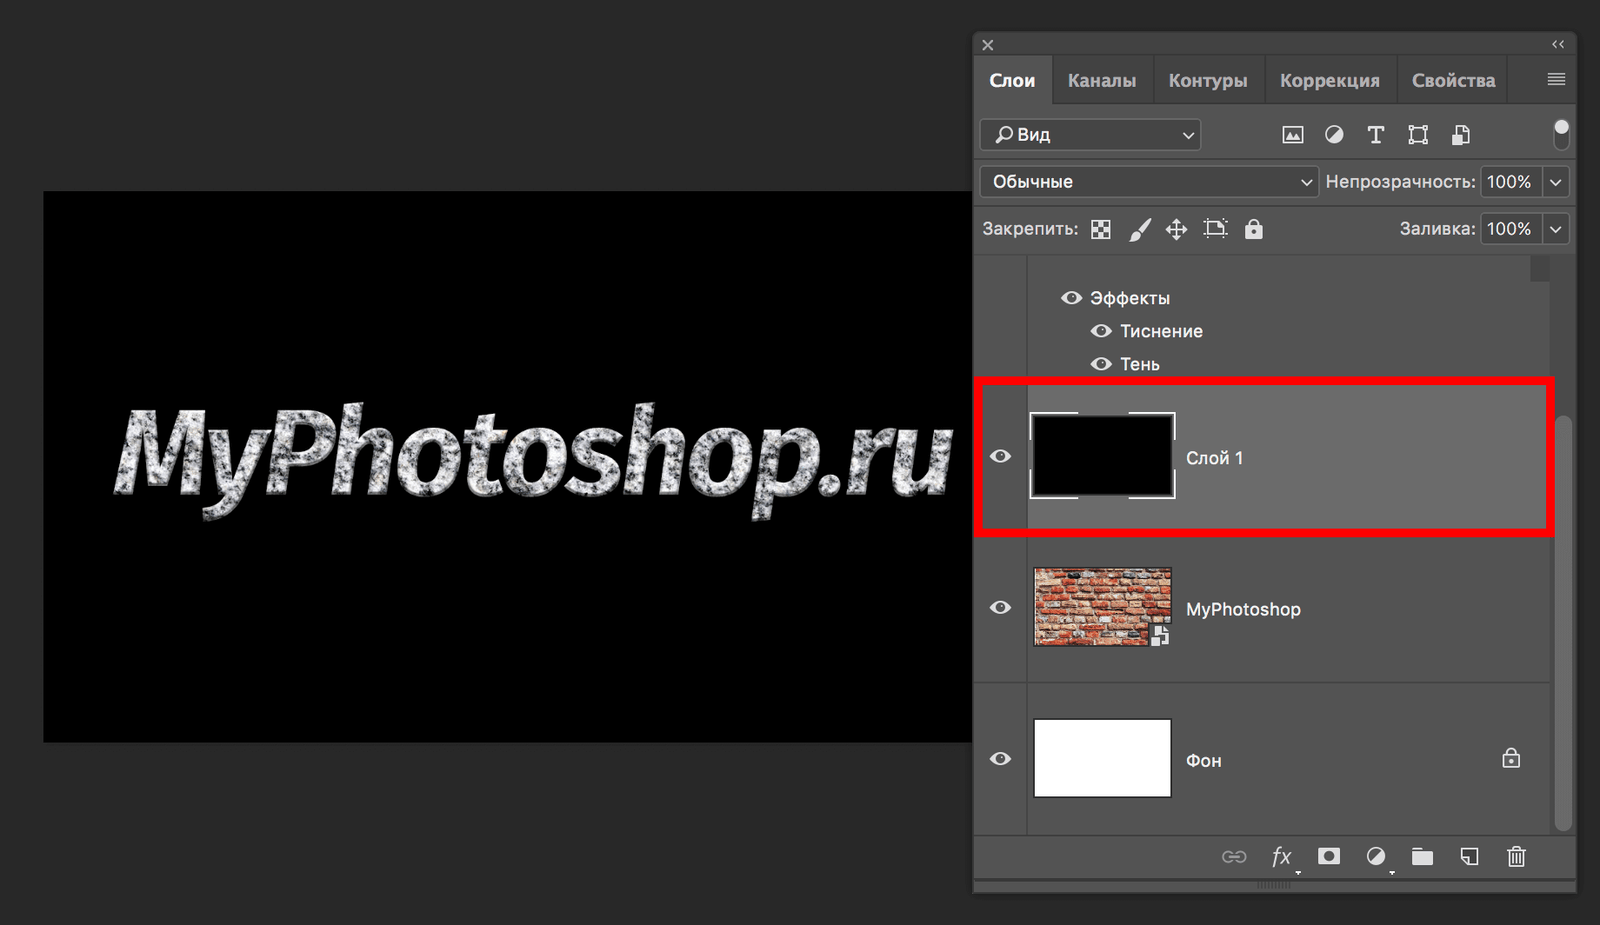Select the filter for type layers icon

click(1375, 134)
